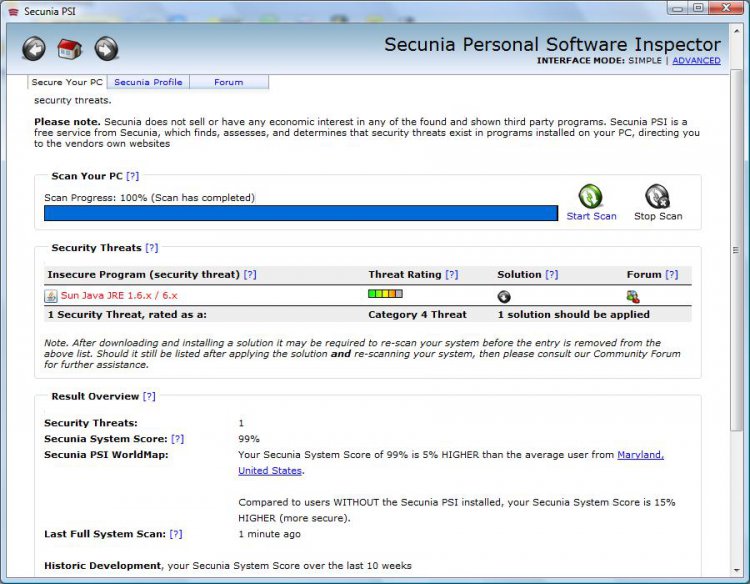Open help [?] beside Insecure Program column
The width and height of the screenshot is (750, 584).
pos(250,275)
